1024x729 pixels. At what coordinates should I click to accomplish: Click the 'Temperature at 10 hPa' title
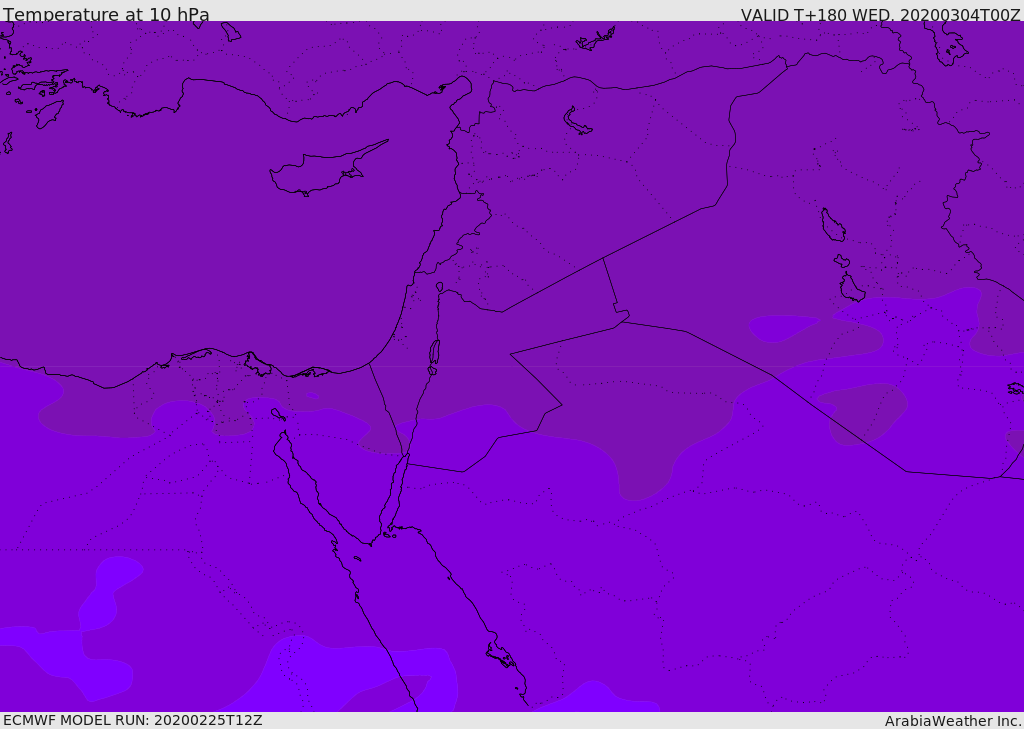point(106,14)
